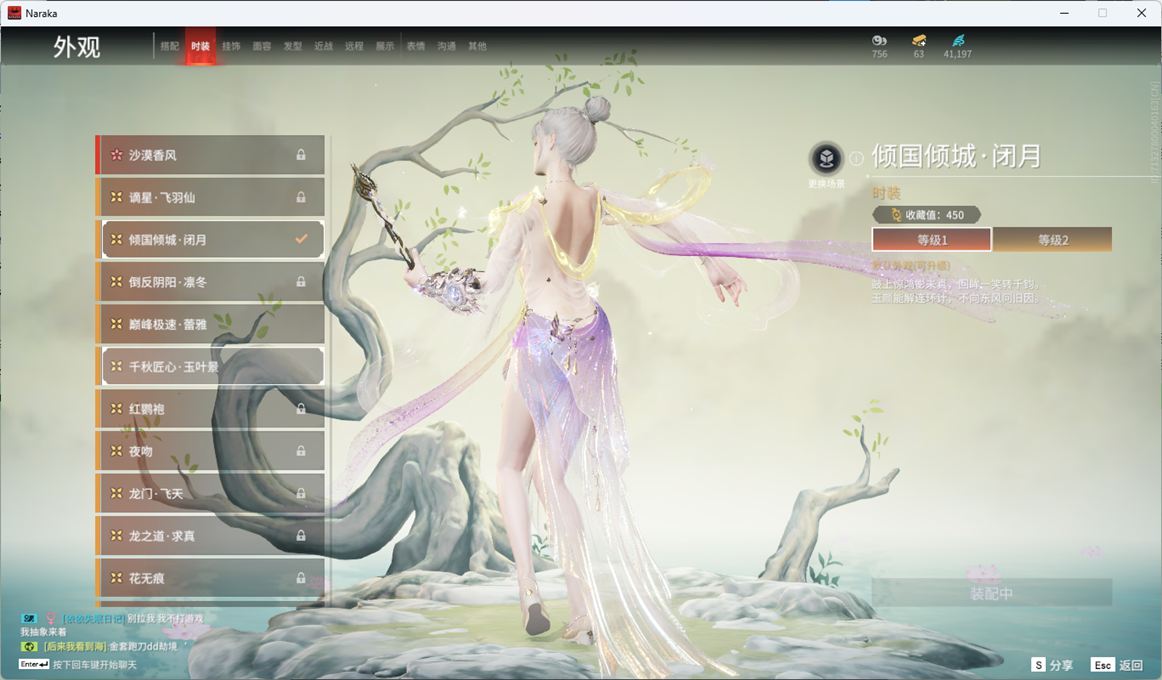Screen dimensions: 1162x680
Task: Click the lock icon on 夜吻
Action: point(301,450)
